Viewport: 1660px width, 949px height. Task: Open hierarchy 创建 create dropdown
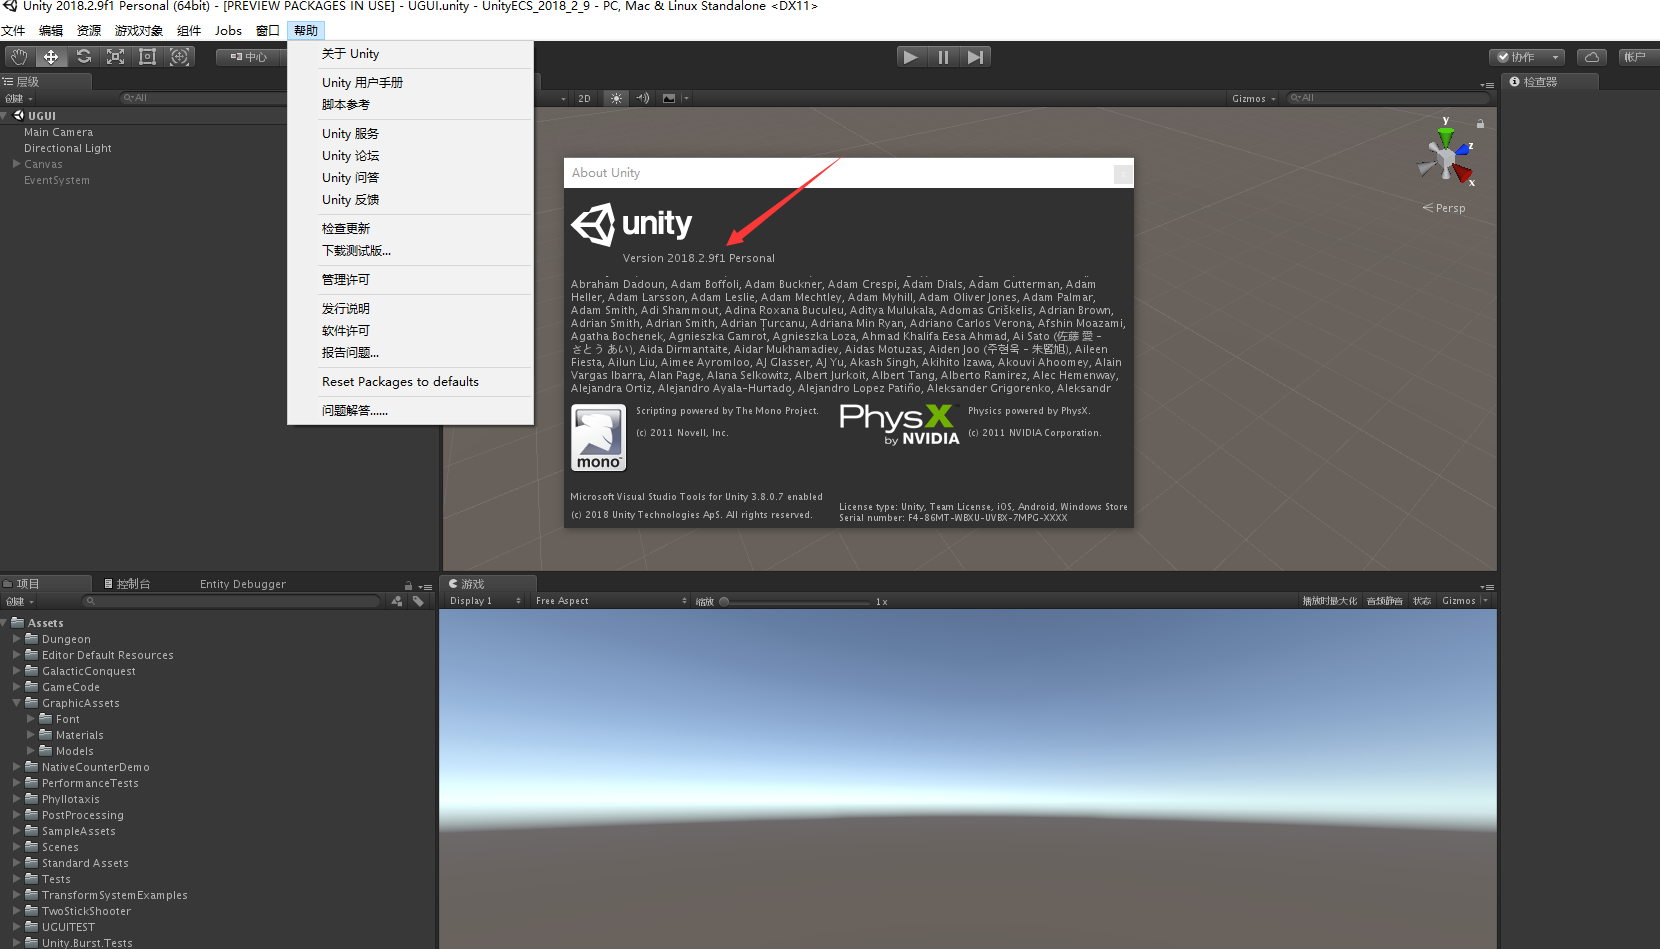[19, 98]
